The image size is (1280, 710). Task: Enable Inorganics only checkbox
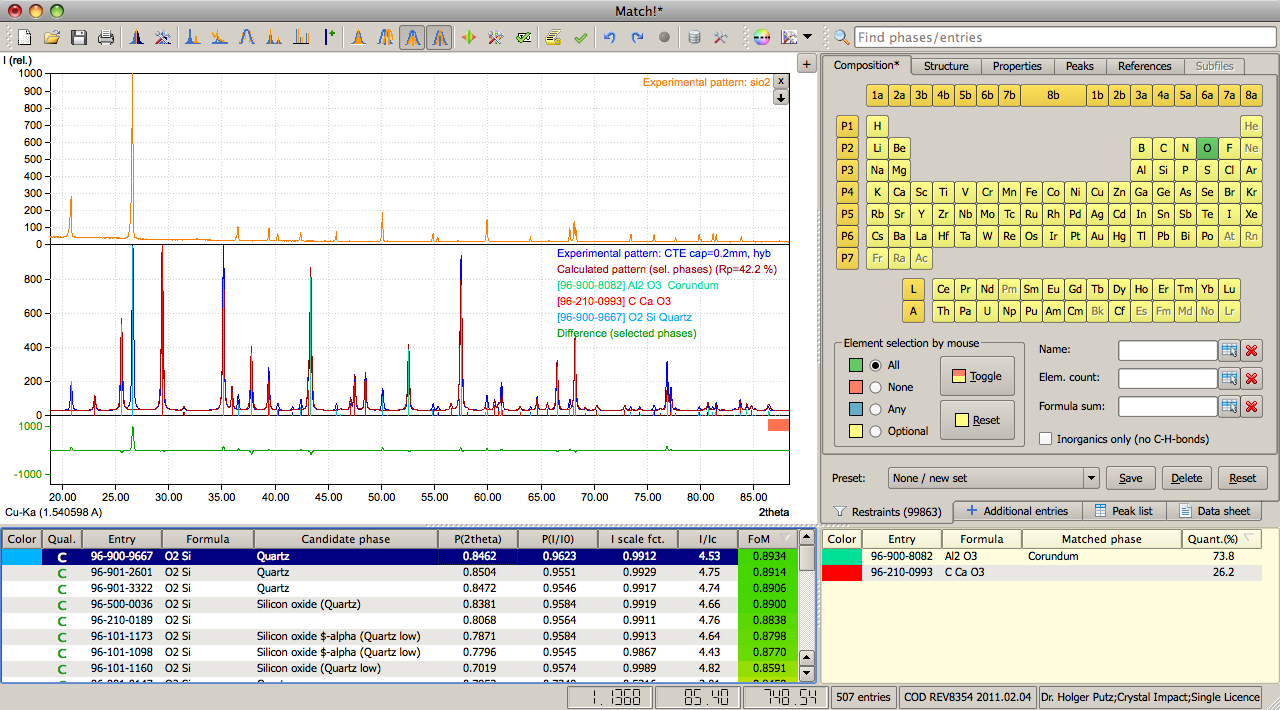[x=1046, y=438]
